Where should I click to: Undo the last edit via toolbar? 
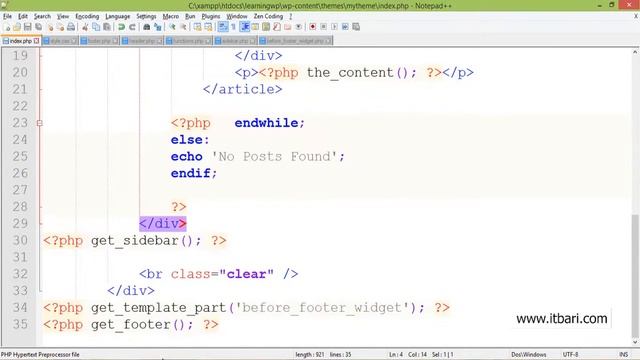click(x=121, y=27)
